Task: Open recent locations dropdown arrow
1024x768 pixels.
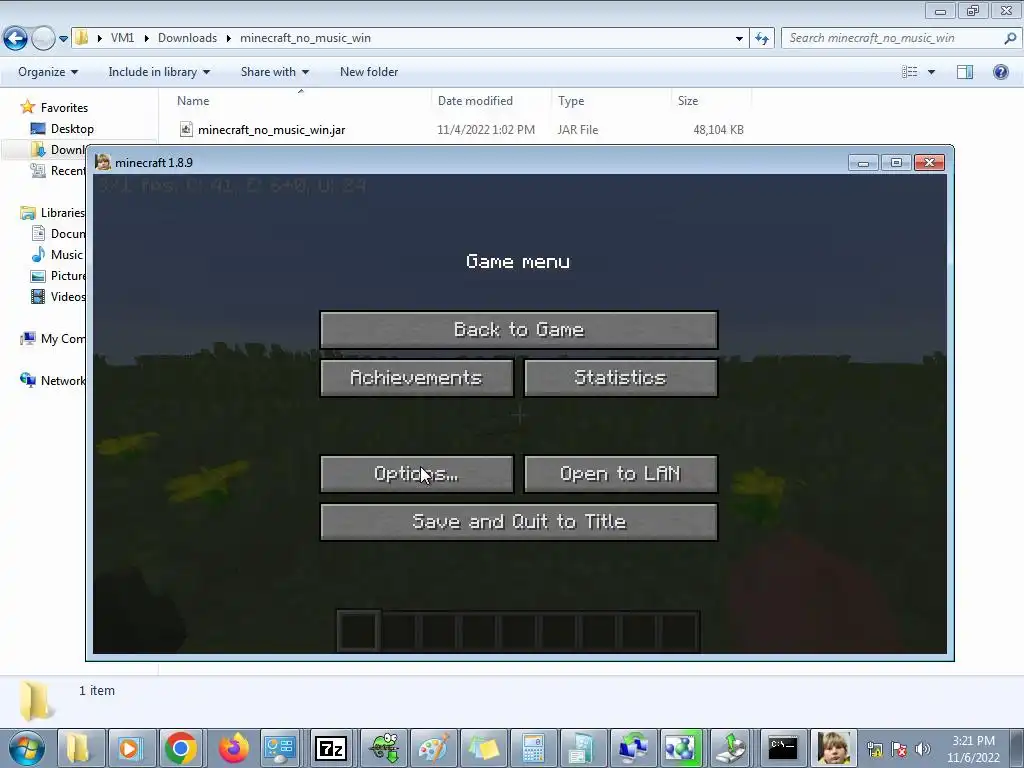Action: point(63,39)
